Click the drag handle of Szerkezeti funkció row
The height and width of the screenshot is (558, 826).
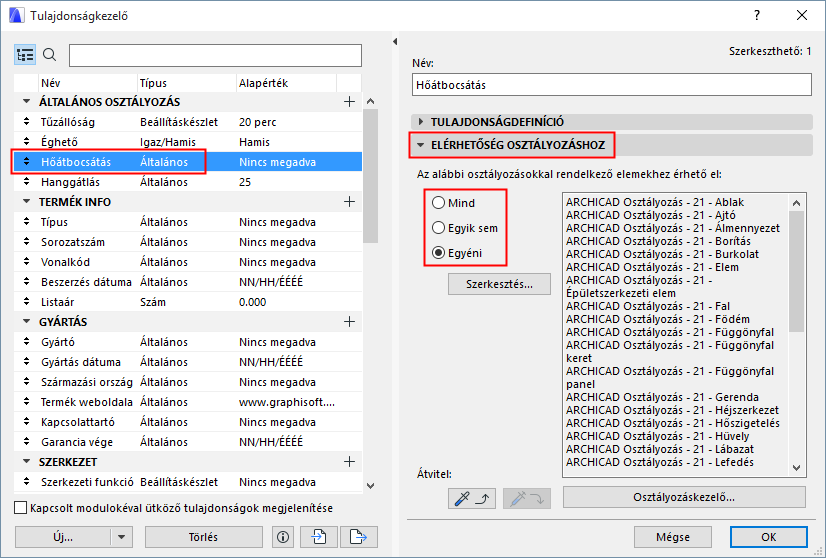point(26,482)
